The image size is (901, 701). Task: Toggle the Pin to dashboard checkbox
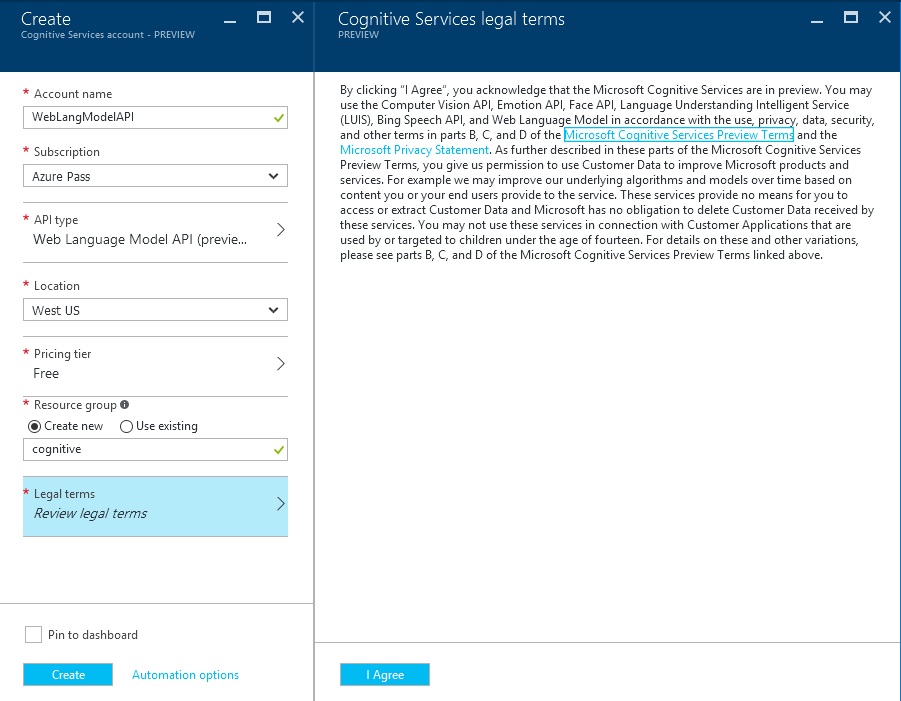coord(33,635)
